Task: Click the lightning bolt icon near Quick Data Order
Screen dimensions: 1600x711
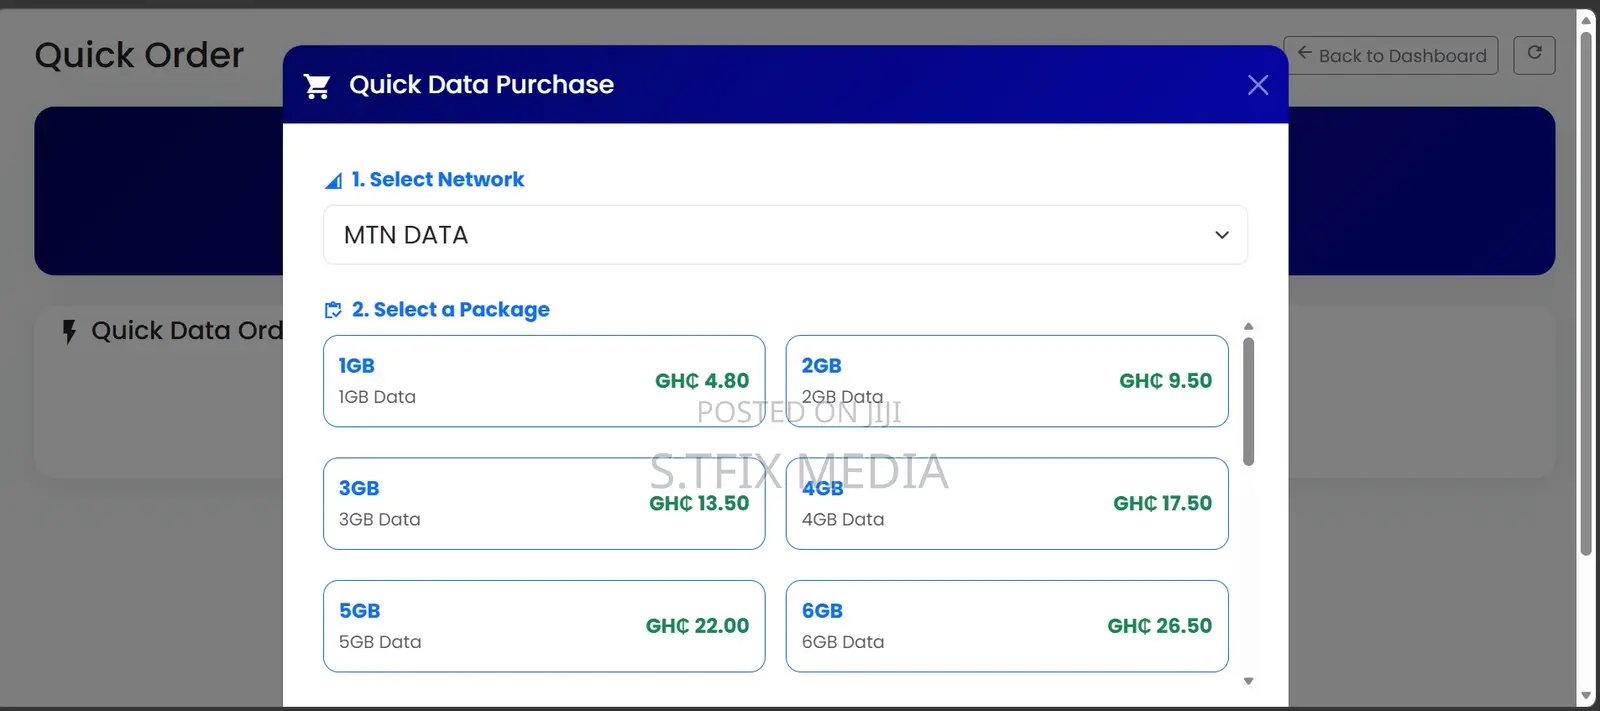Action: point(69,331)
